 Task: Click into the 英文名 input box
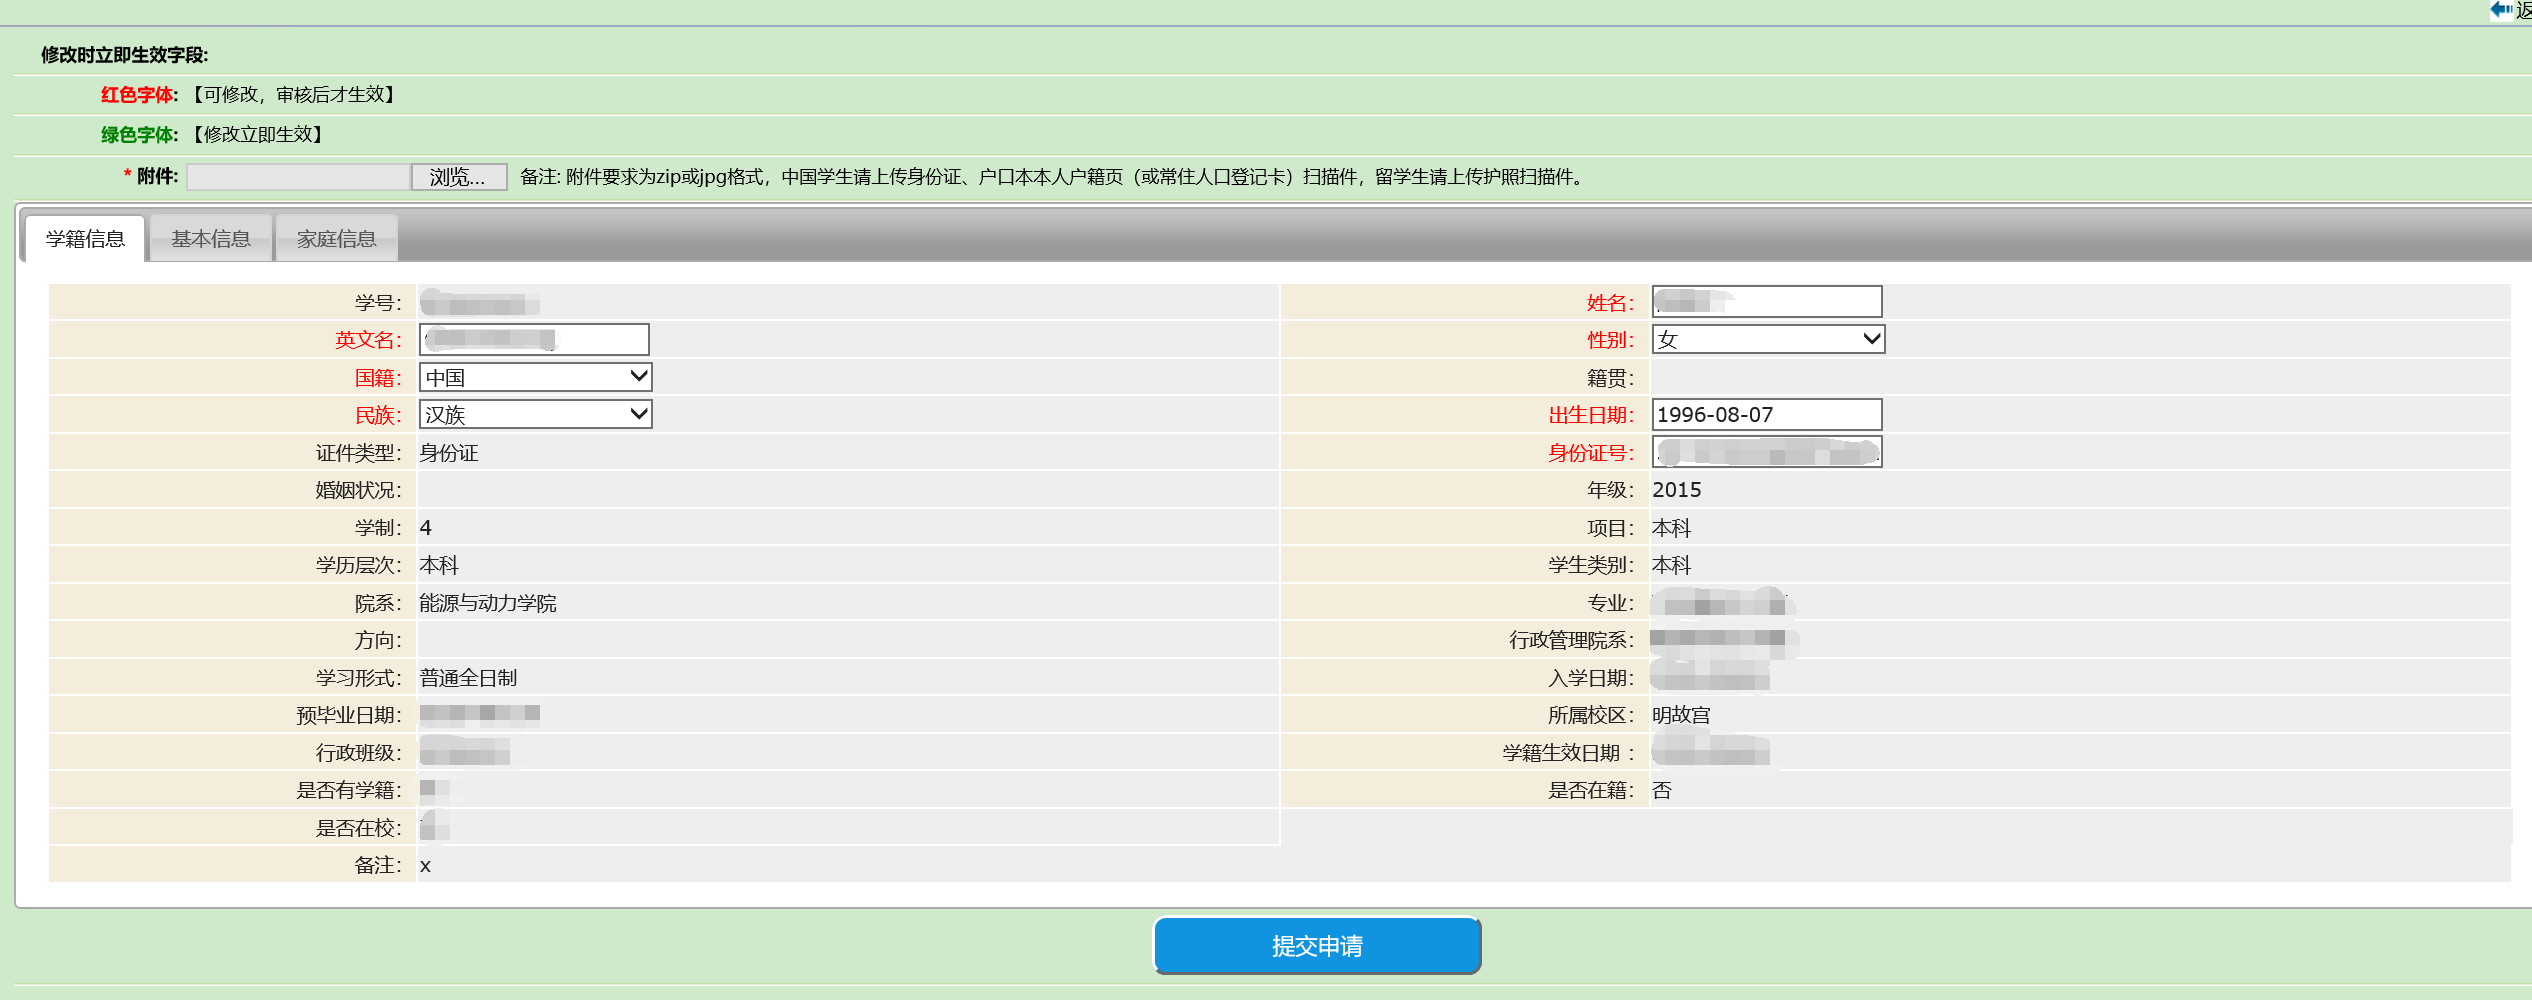click(534, 340)
